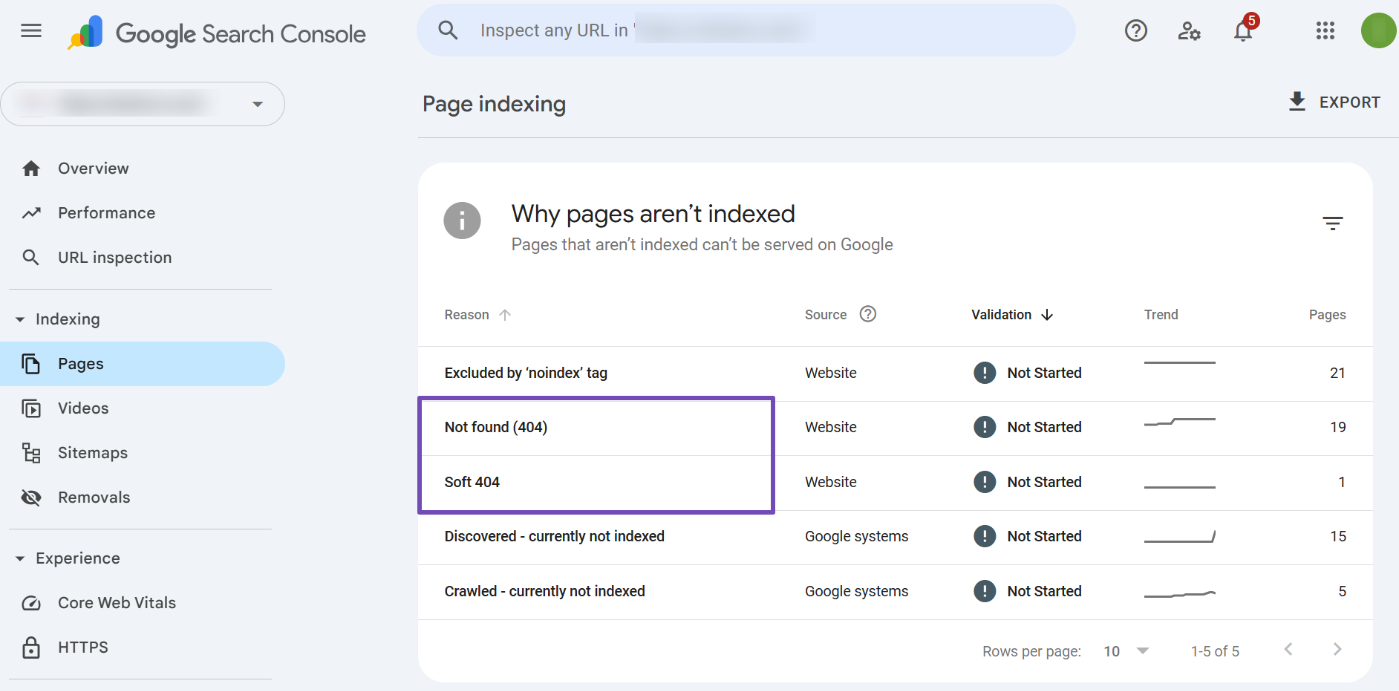Screen dimensions: 1399x691
Task: Click the trend sparkline for Discovered row
Action: [x=1180, y=537]
